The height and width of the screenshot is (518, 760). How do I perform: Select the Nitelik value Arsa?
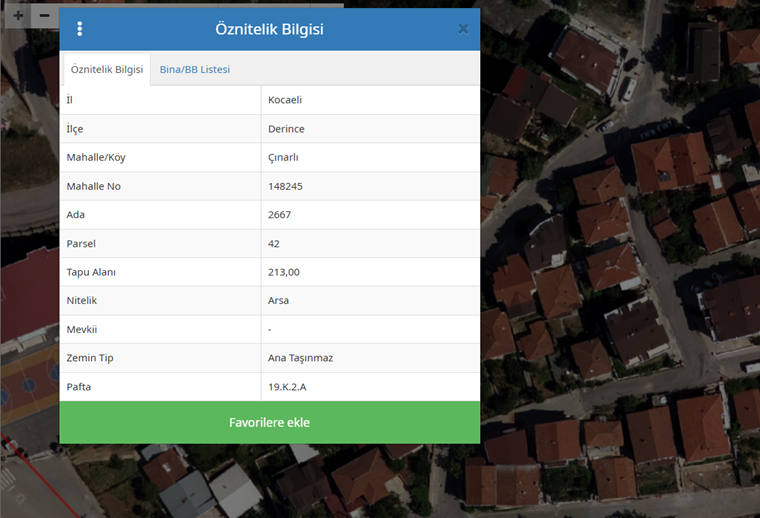278,300
